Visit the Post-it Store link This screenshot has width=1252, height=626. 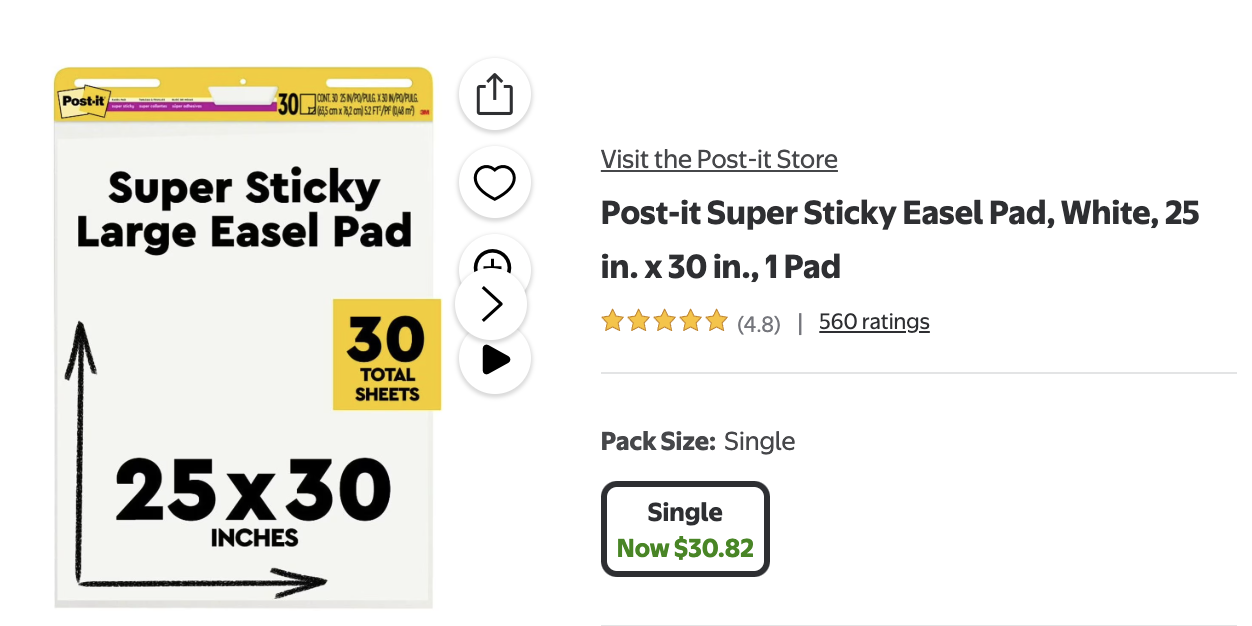[719, 159]
